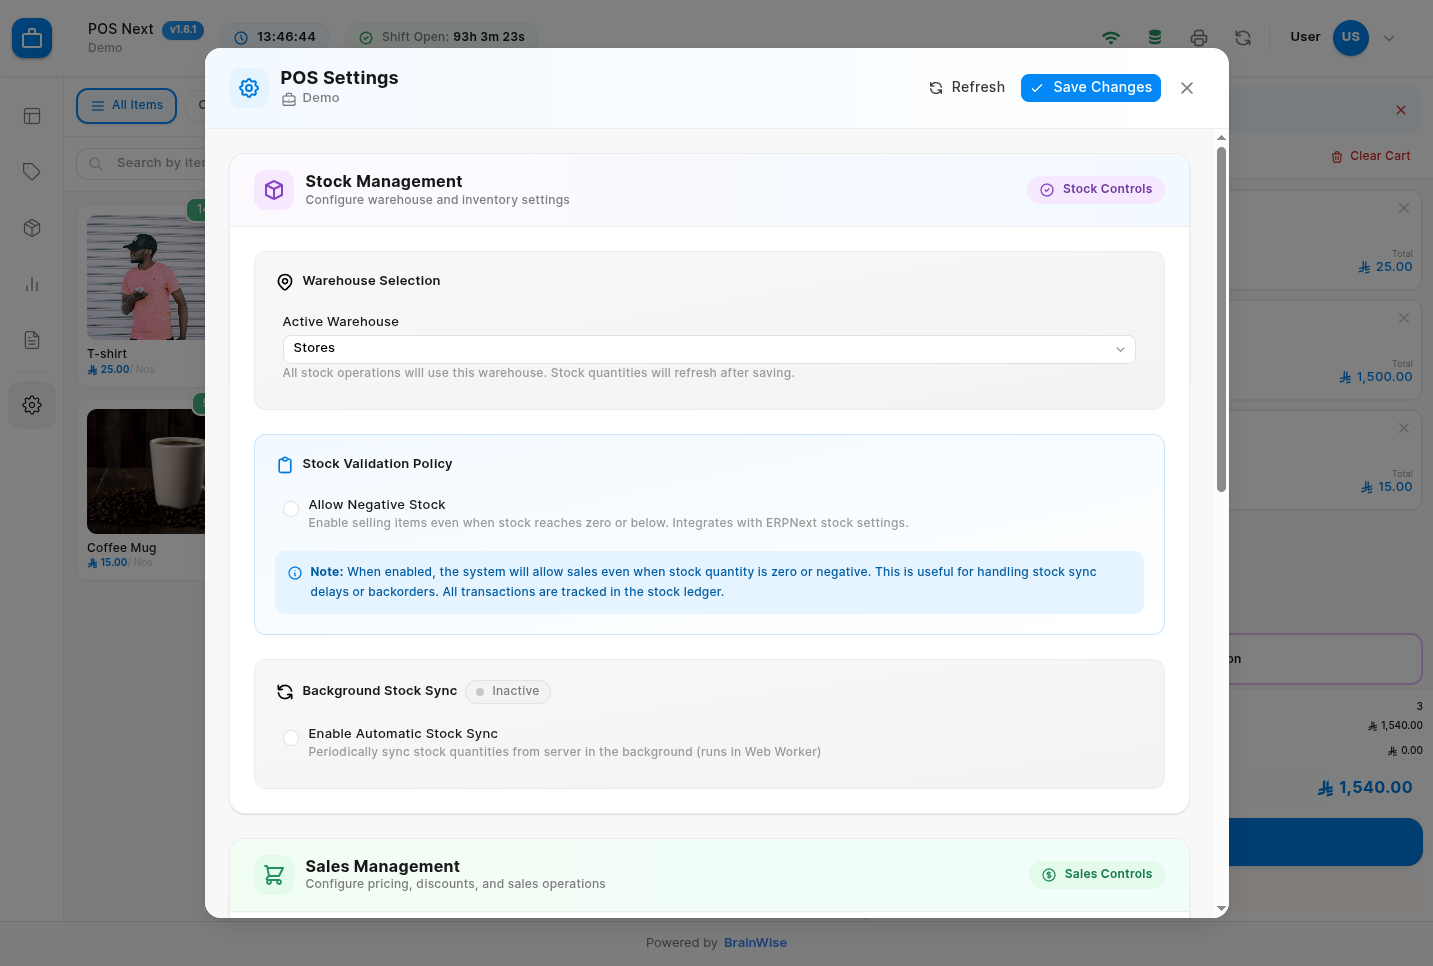Click the printer icon in top bar
1433x966 pixels.
pos(1199,38)
